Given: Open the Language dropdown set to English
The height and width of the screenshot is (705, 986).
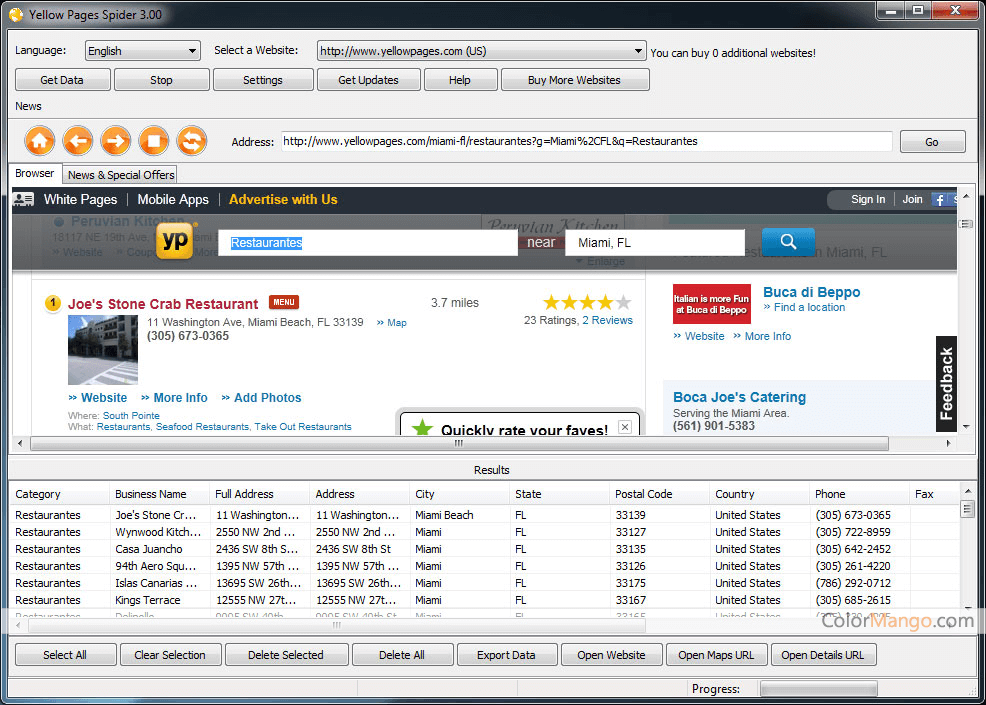Looking at the screenshot, I should 142,51.
